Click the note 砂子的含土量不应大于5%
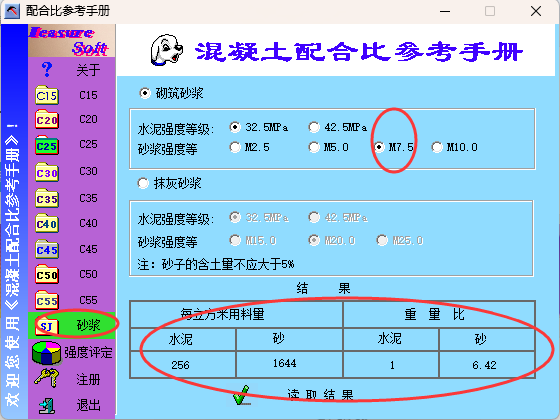The width and height of the screenshot is (560, 420). 216,264
